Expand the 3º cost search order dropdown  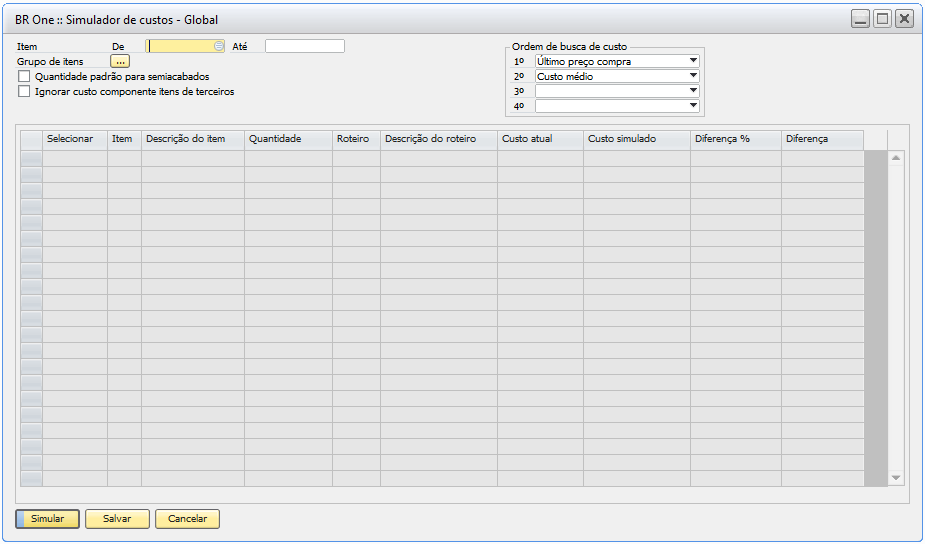(x=693, y=91)
